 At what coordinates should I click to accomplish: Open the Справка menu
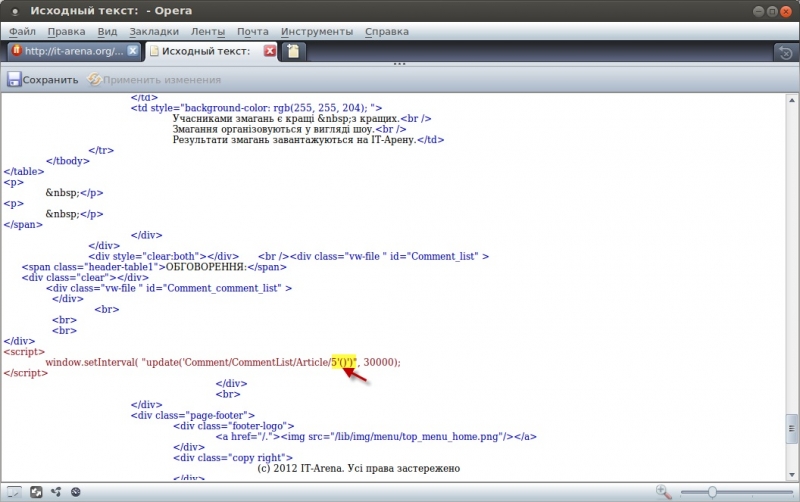coord(387,32)
